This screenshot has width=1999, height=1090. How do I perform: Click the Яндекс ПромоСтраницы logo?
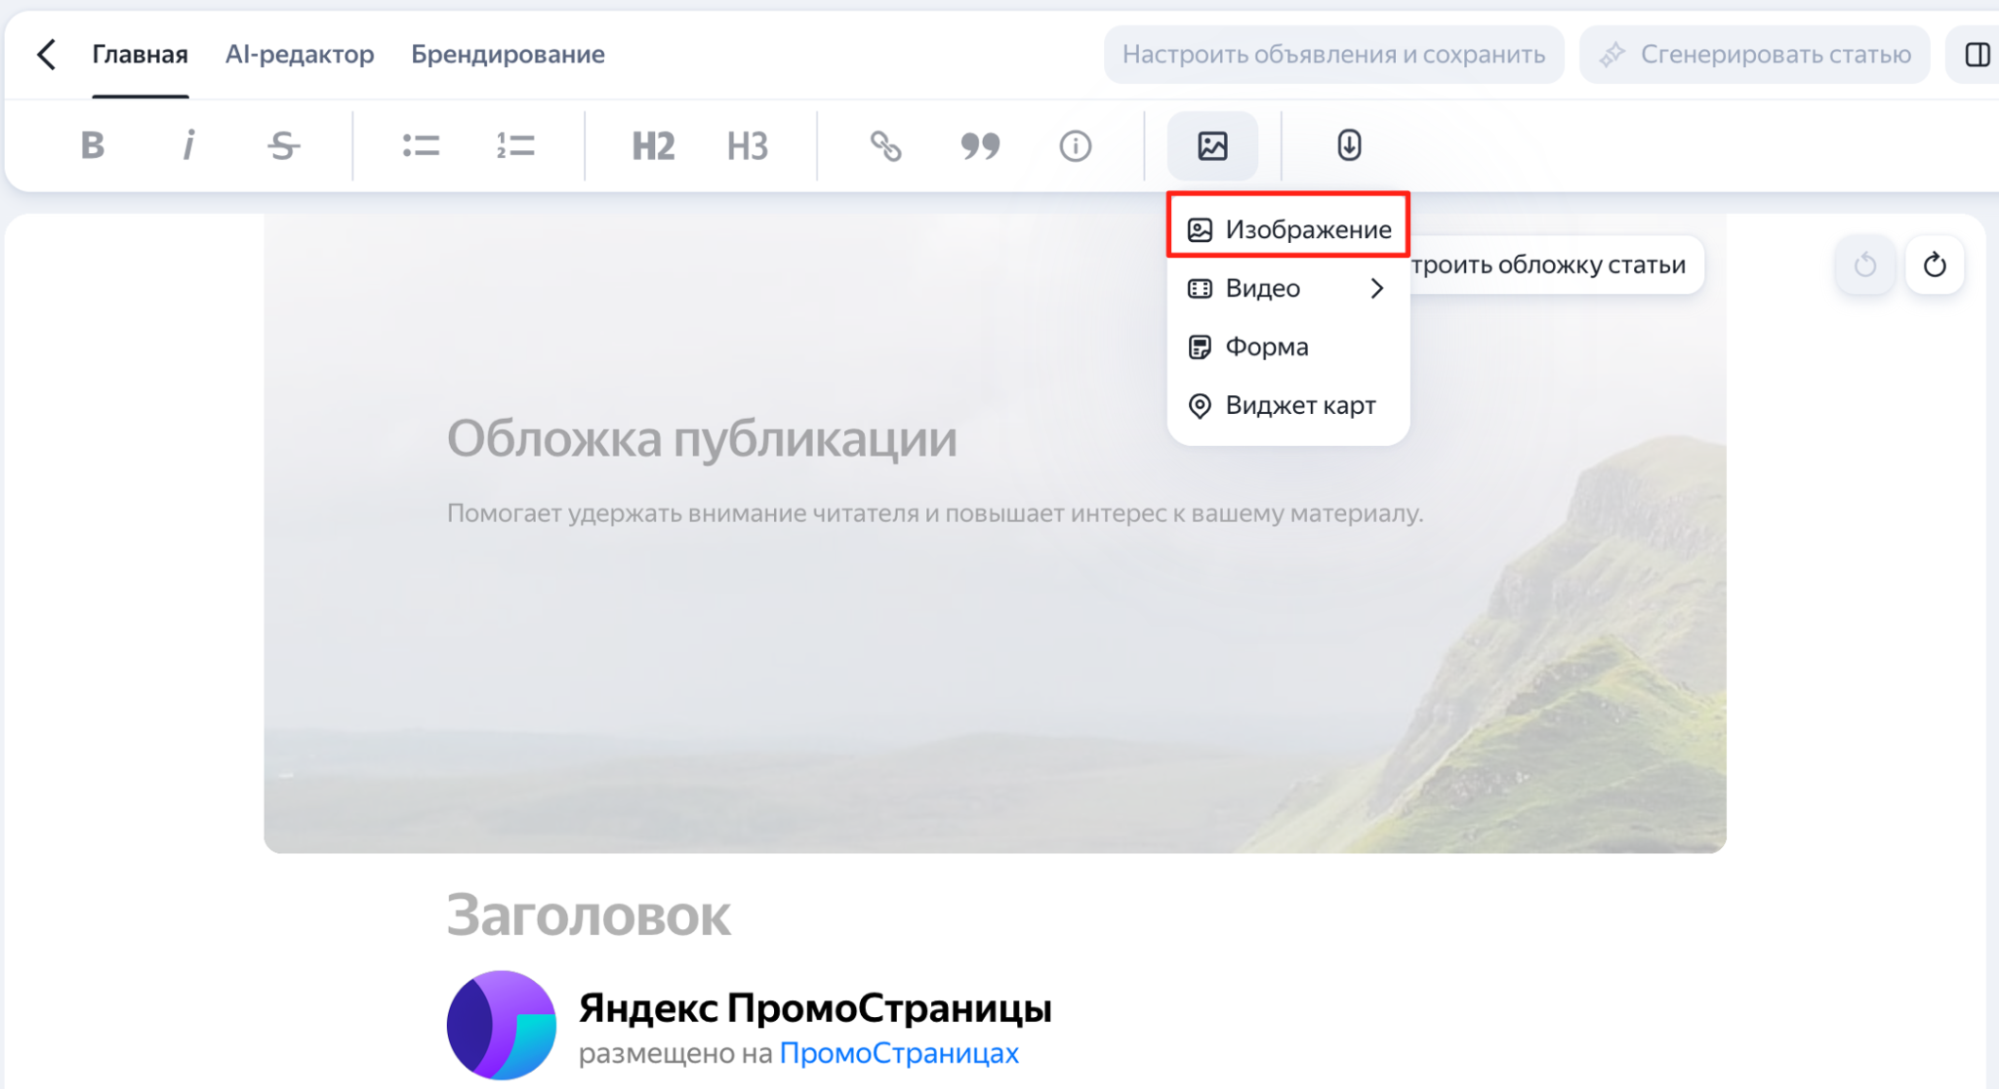pyautogui.click(x=501, y=1025)
